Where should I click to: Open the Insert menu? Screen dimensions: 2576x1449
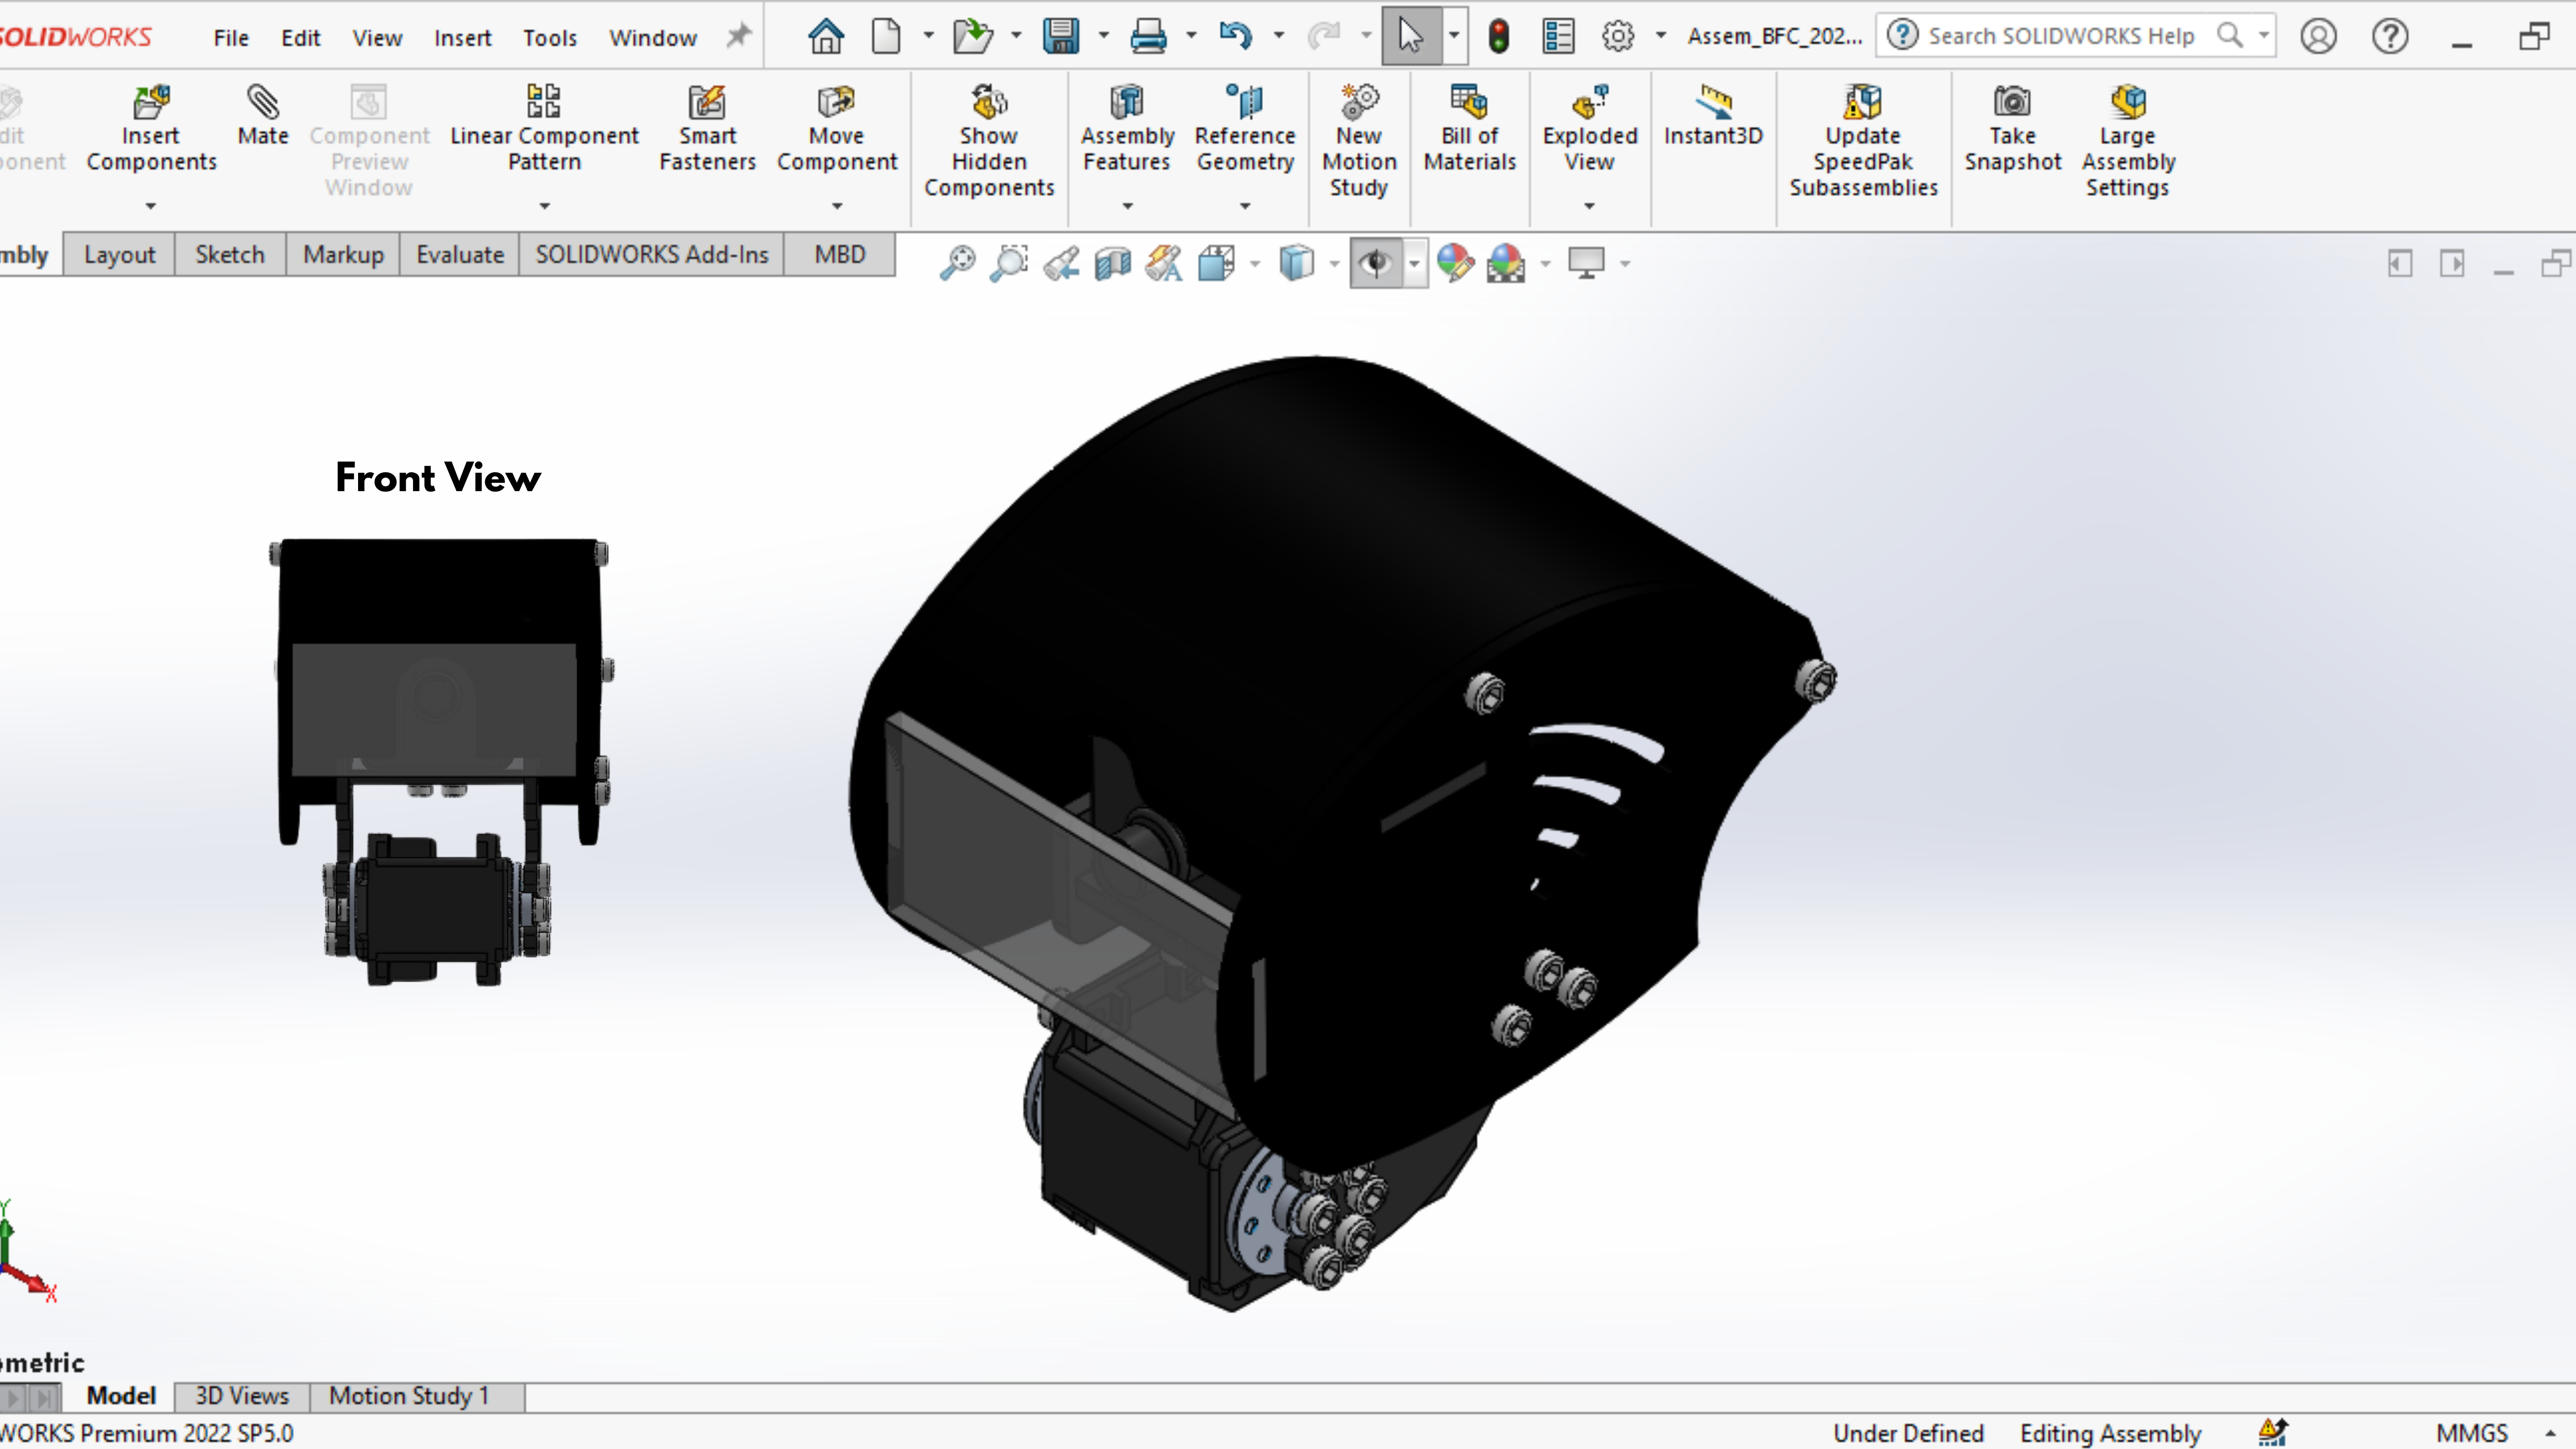[462, 38]
